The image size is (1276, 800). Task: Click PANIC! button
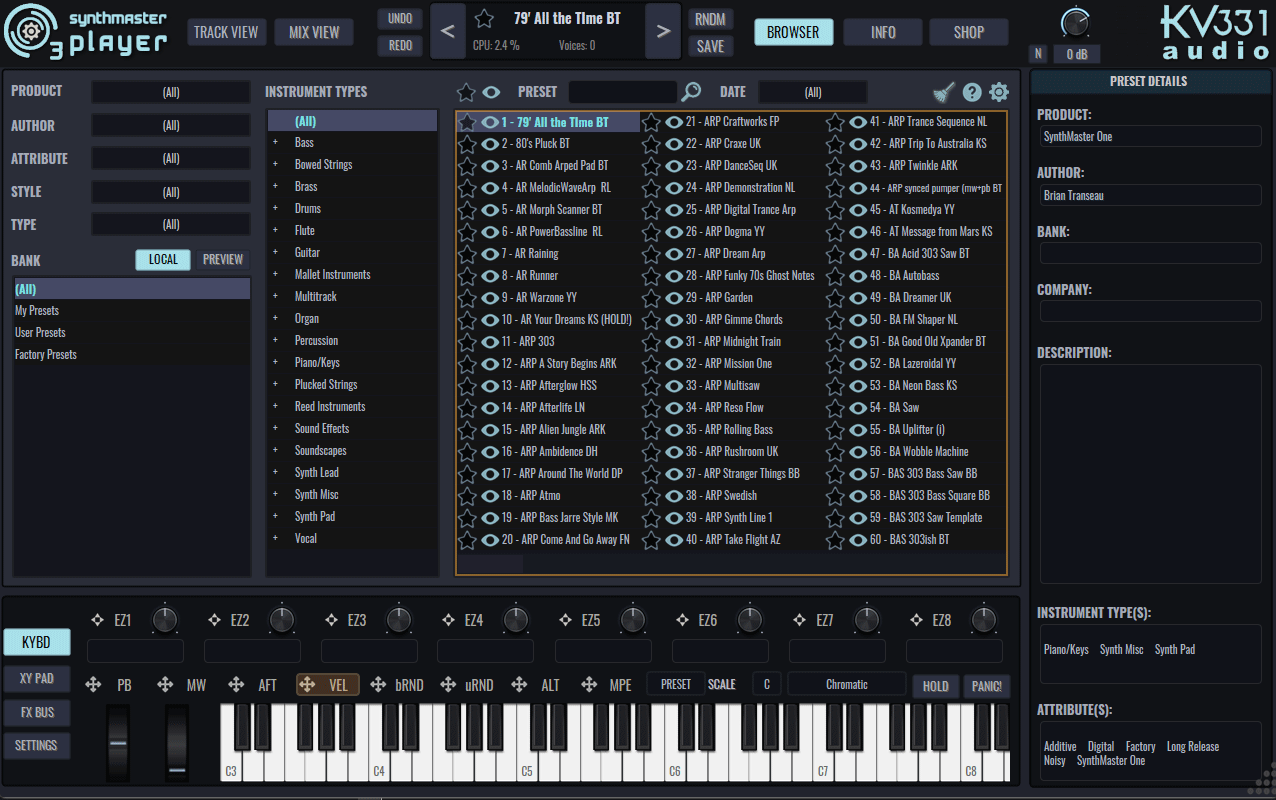point(987,686)
